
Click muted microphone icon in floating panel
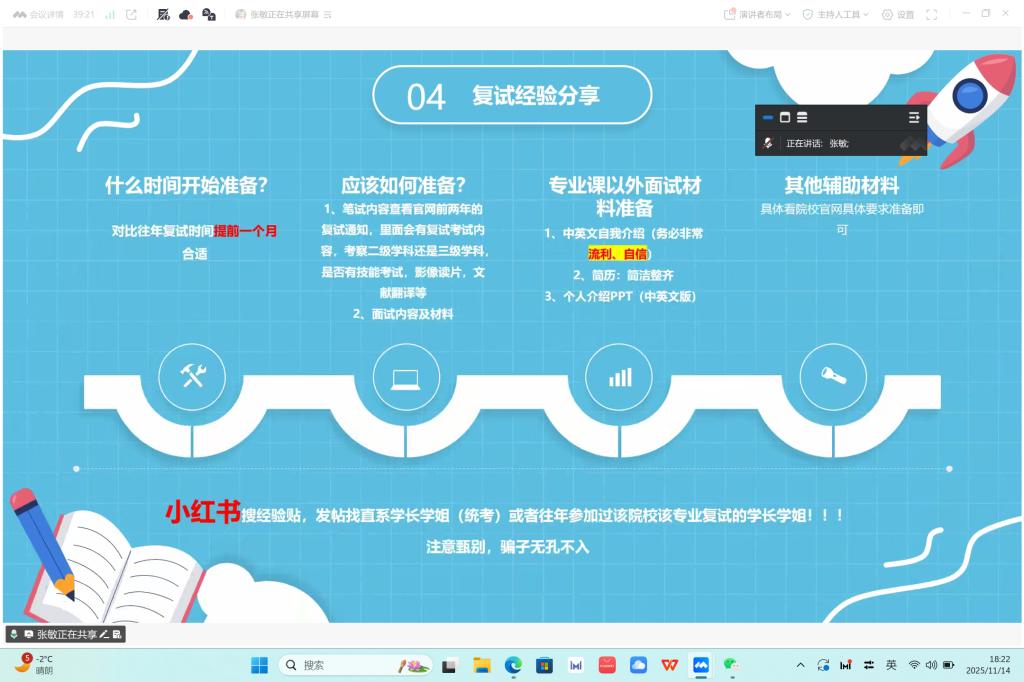[x=768, y=143]
